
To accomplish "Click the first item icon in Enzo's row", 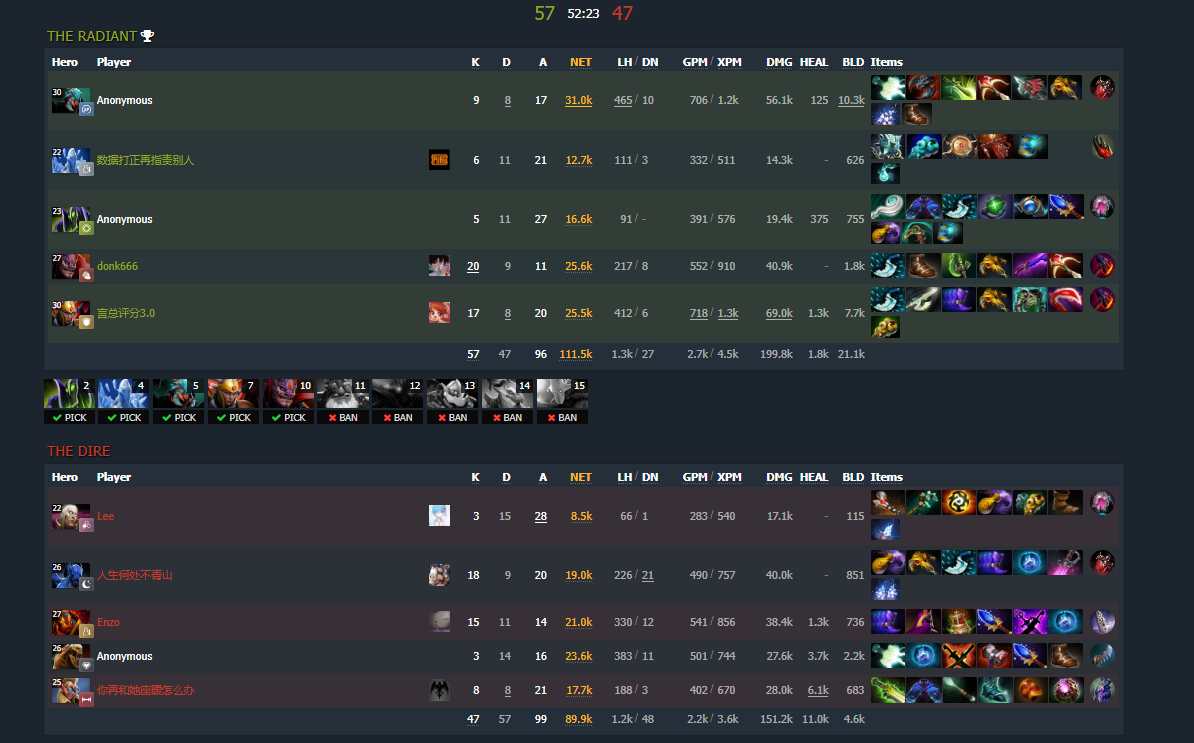I will click(x=888, y=622).
